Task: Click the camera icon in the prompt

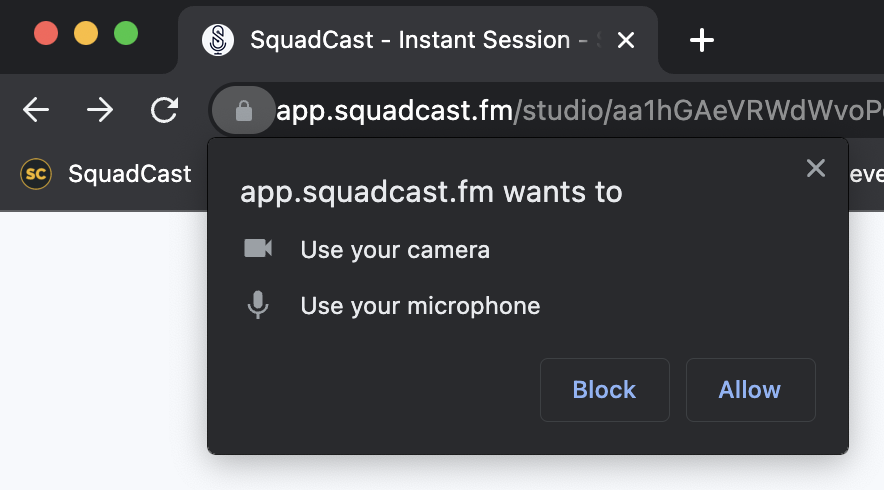Action: (x=258, y=249)
